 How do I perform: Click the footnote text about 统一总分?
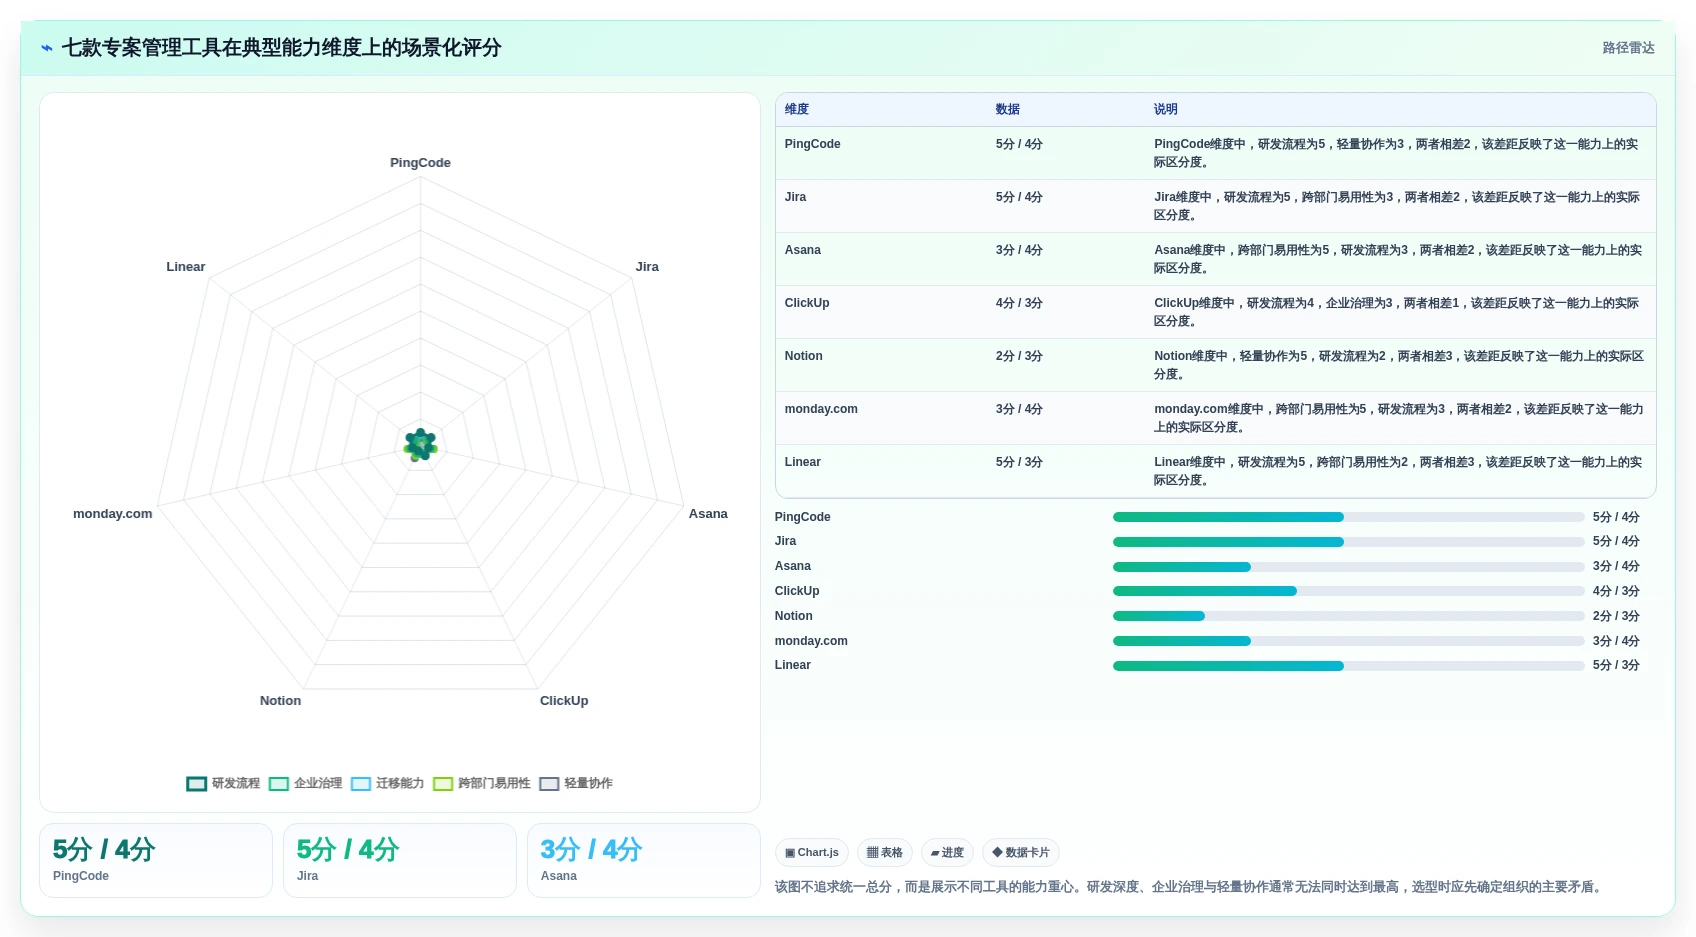[1190, 887]
